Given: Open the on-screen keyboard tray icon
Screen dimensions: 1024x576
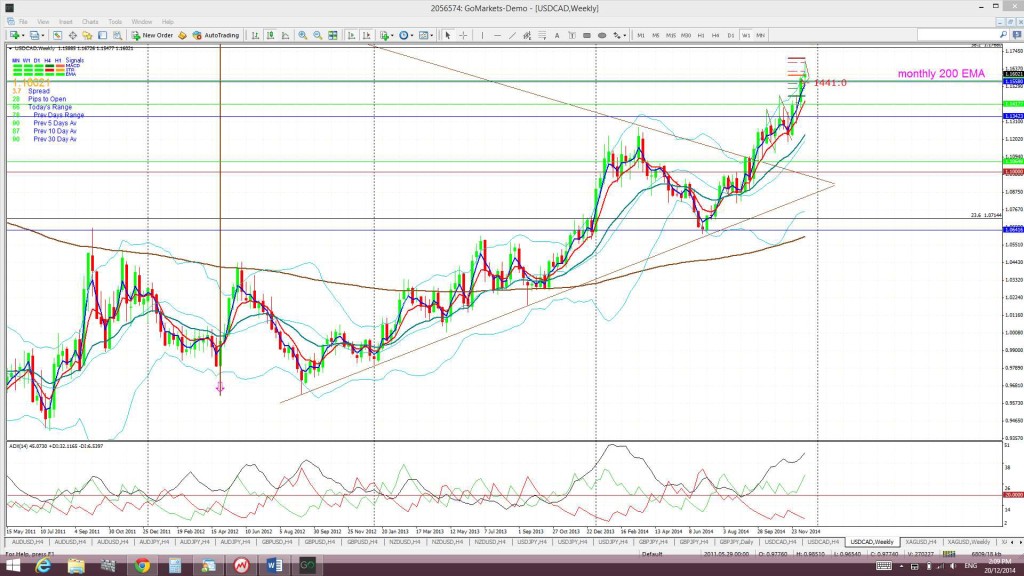Looking at the screenshot, I should pos(884,566).
